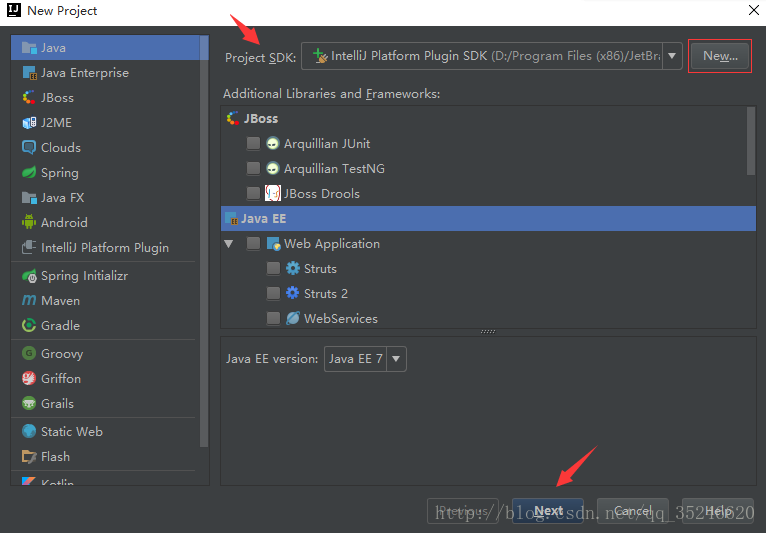
Task: Click the Java EE 7 version value
Action: [356, 359]
